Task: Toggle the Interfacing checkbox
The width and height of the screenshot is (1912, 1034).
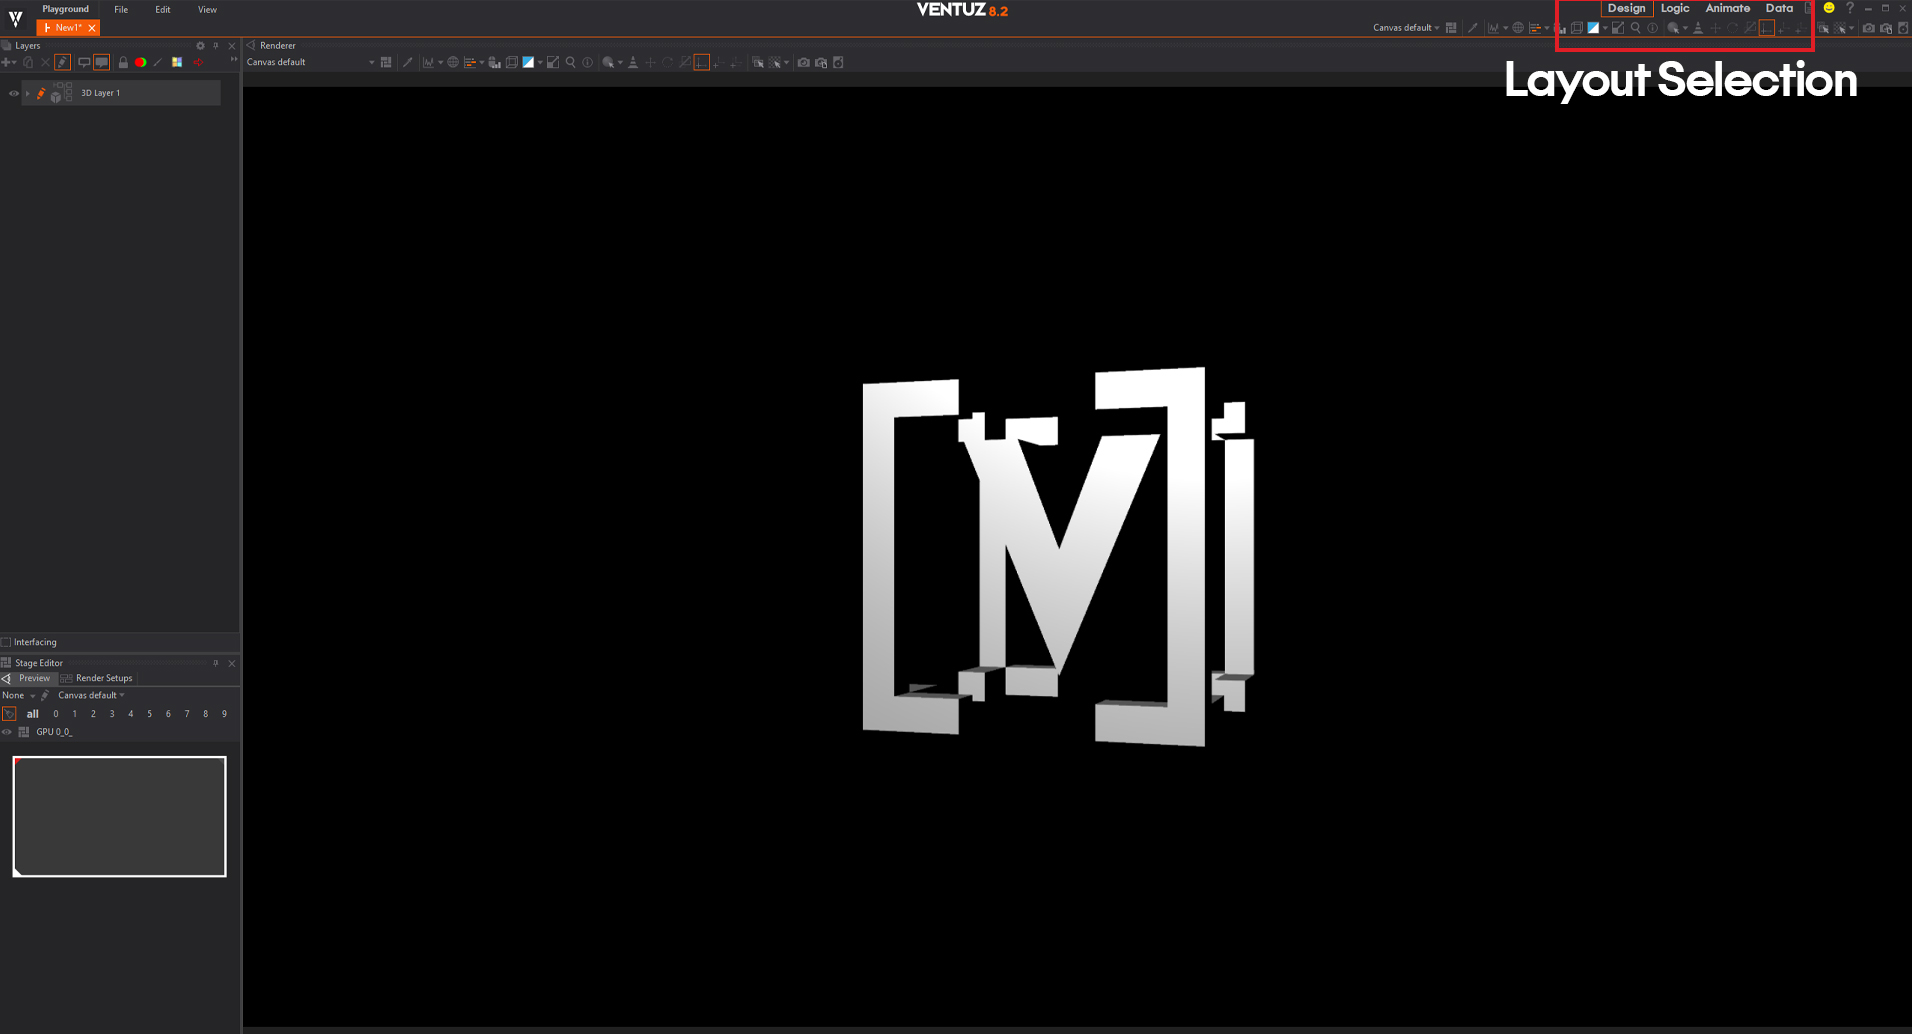Action: point(6,642)
